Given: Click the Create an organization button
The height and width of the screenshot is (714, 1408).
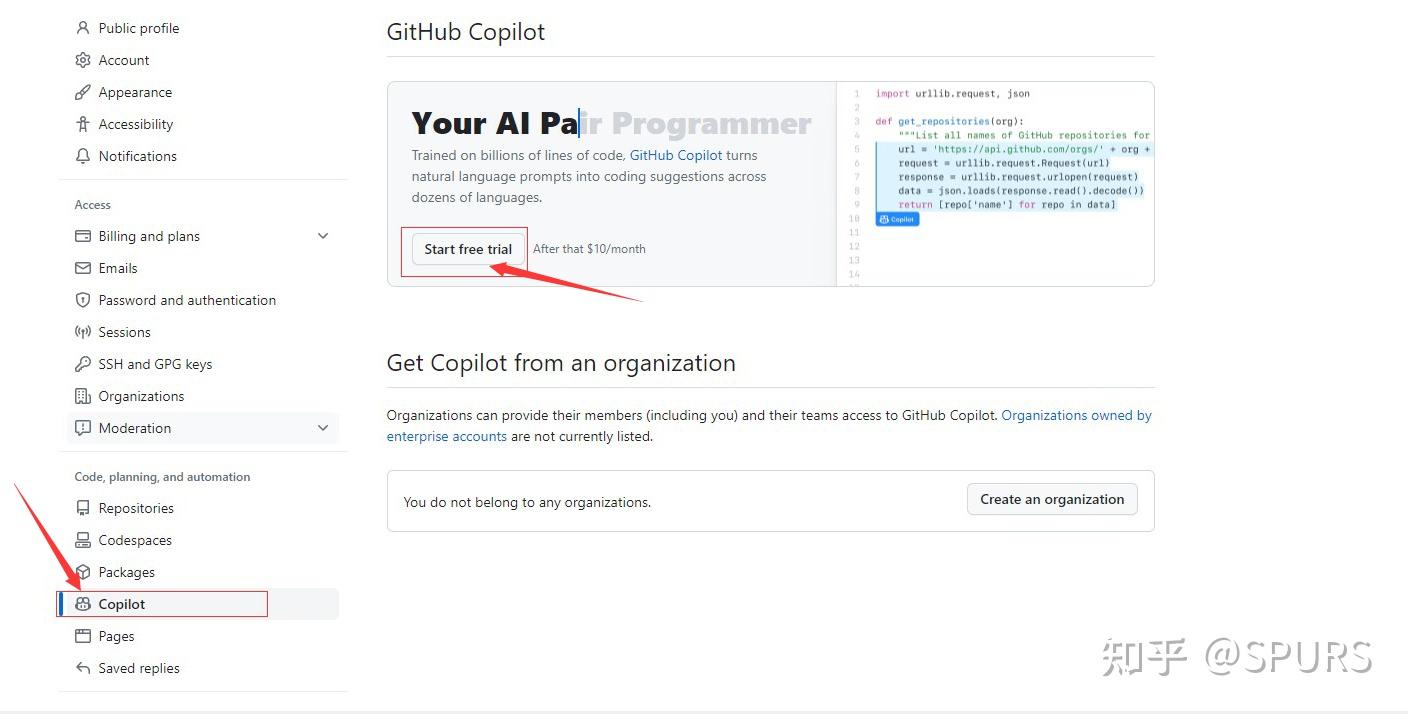Looking at the screenshot, I should [1052, 499].
